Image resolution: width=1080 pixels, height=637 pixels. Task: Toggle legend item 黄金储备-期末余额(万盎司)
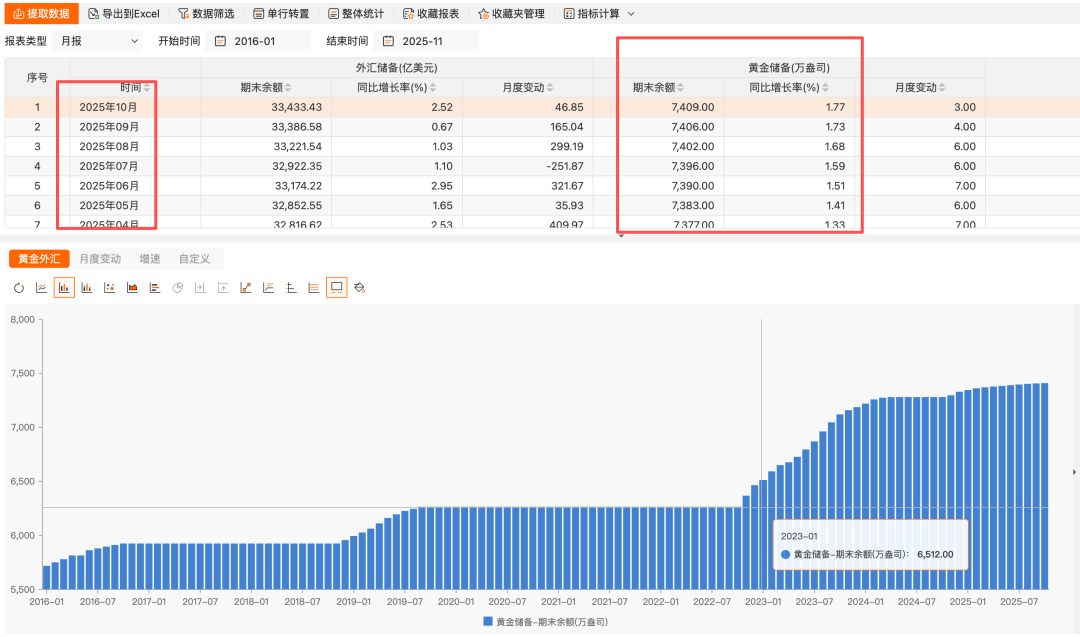pyautogui.click(x=546, y=622)
